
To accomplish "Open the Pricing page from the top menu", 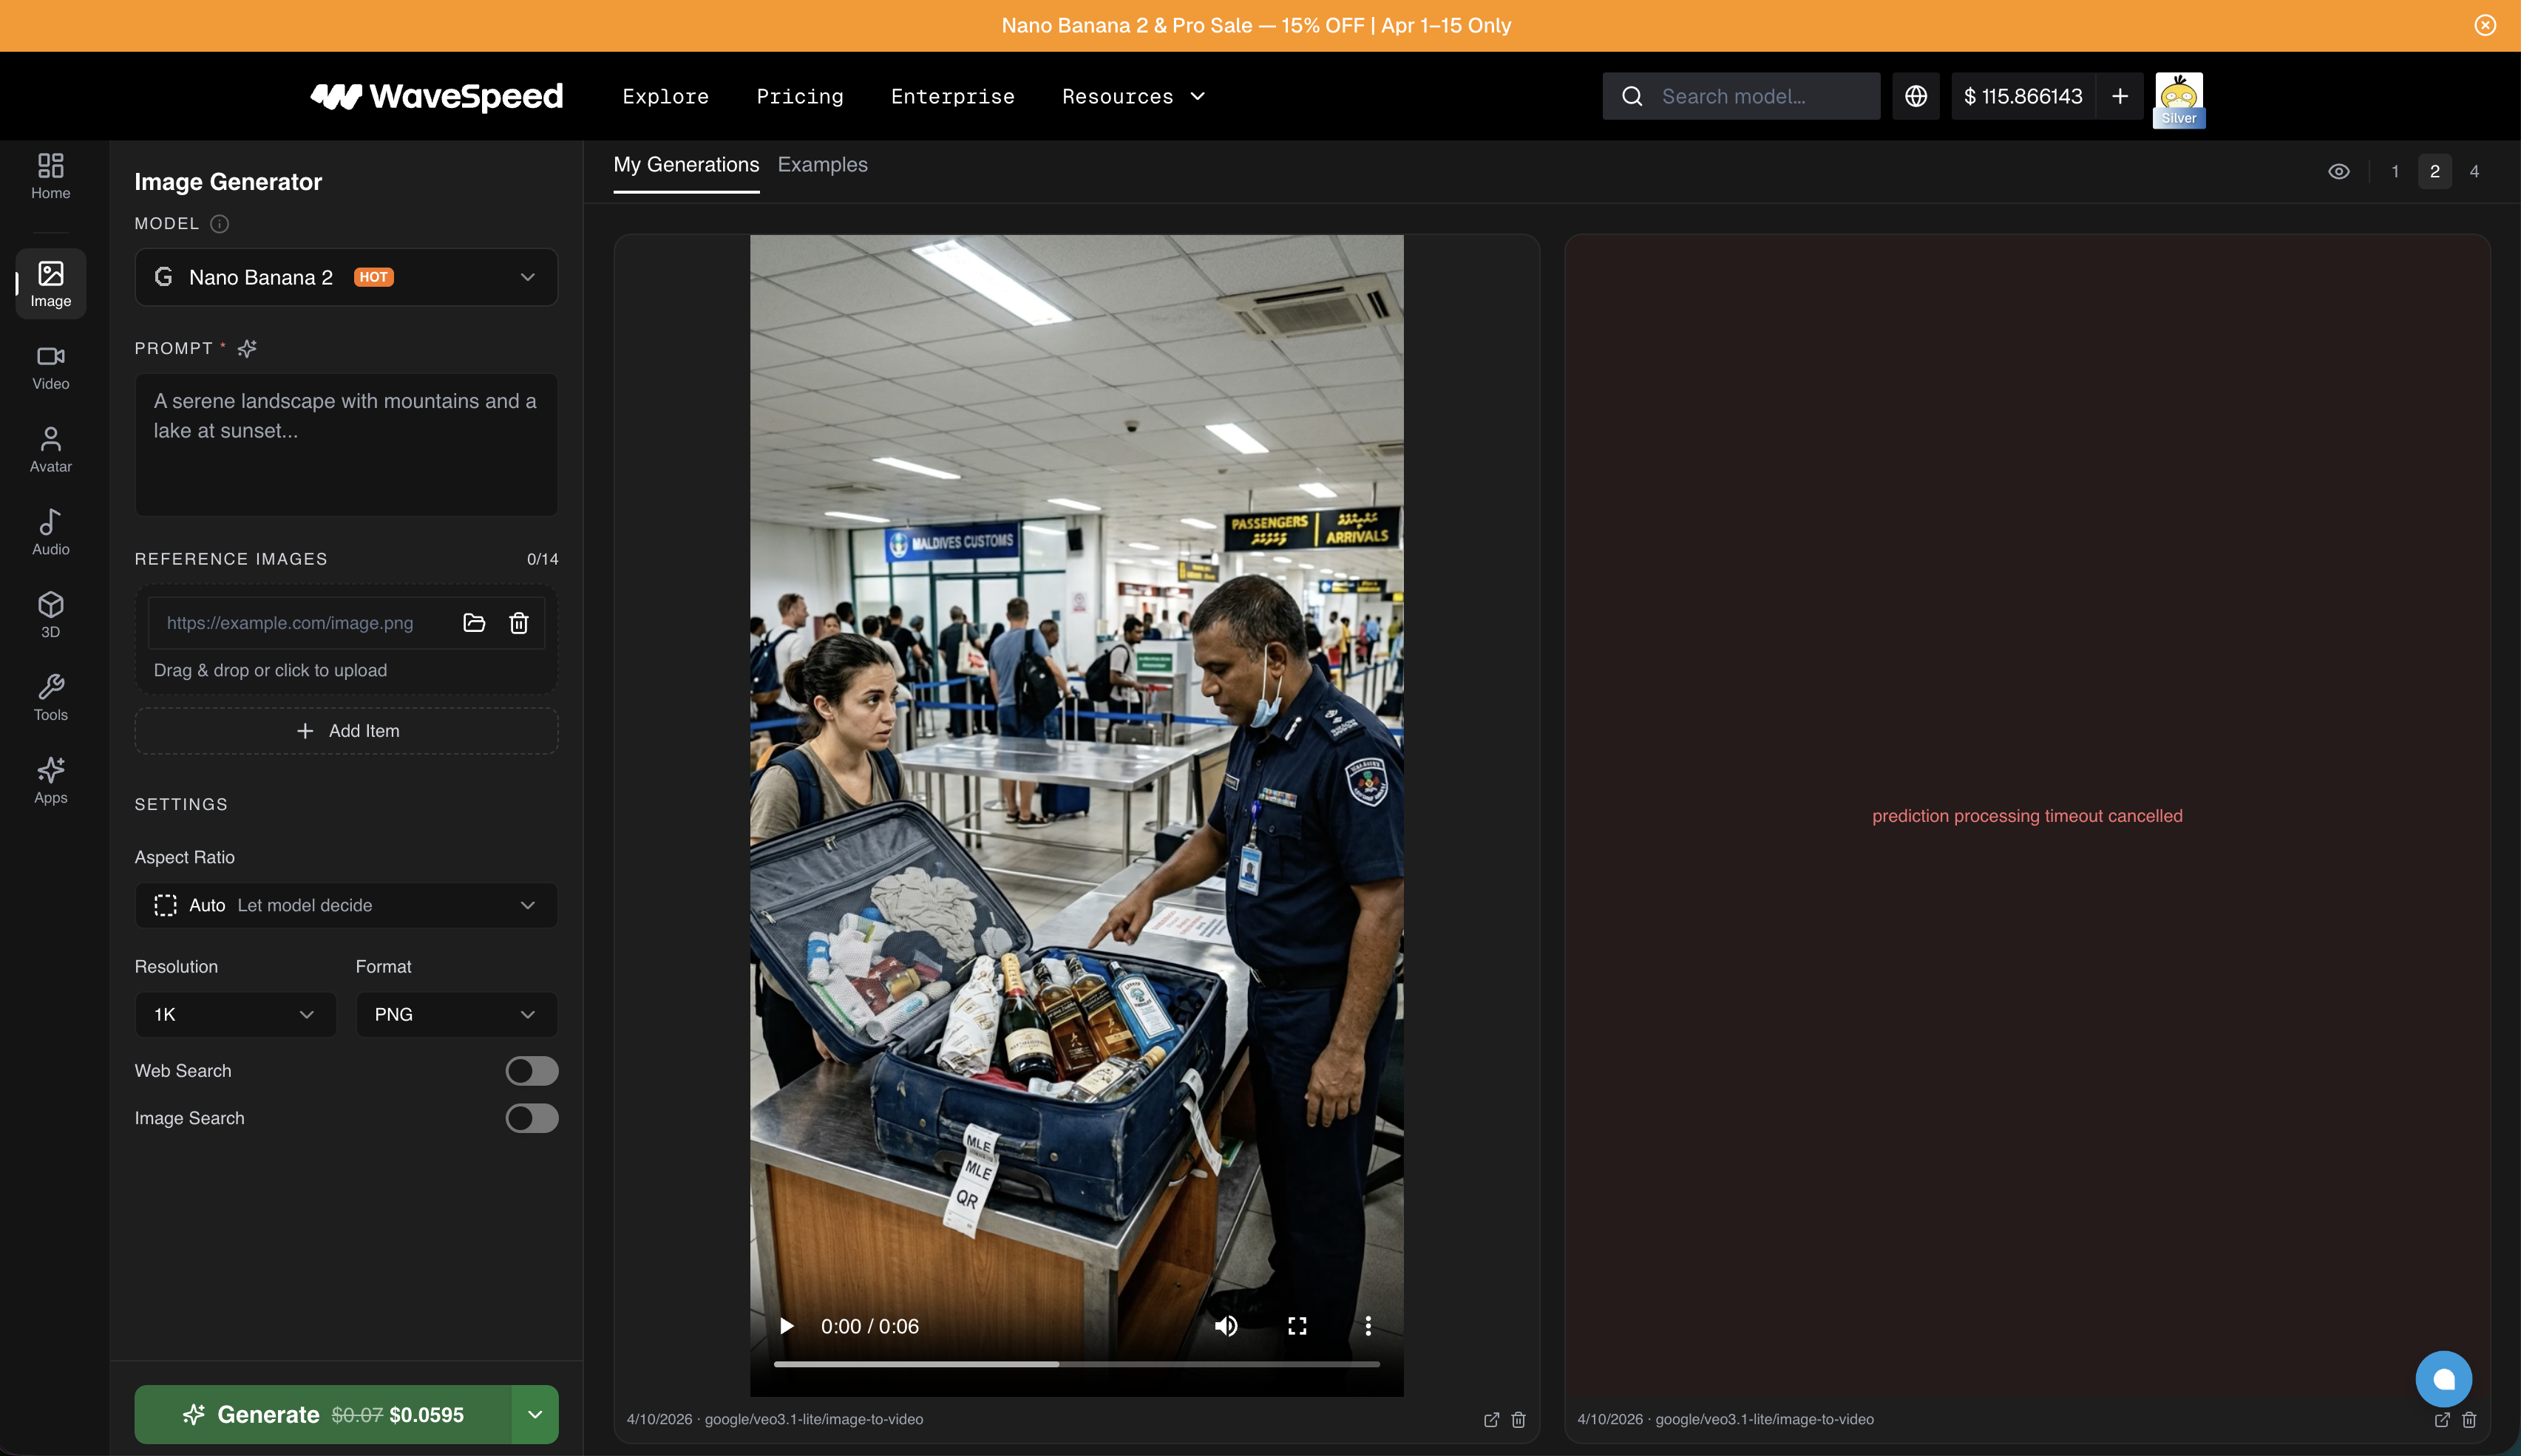I will click(x=799, y=96).
